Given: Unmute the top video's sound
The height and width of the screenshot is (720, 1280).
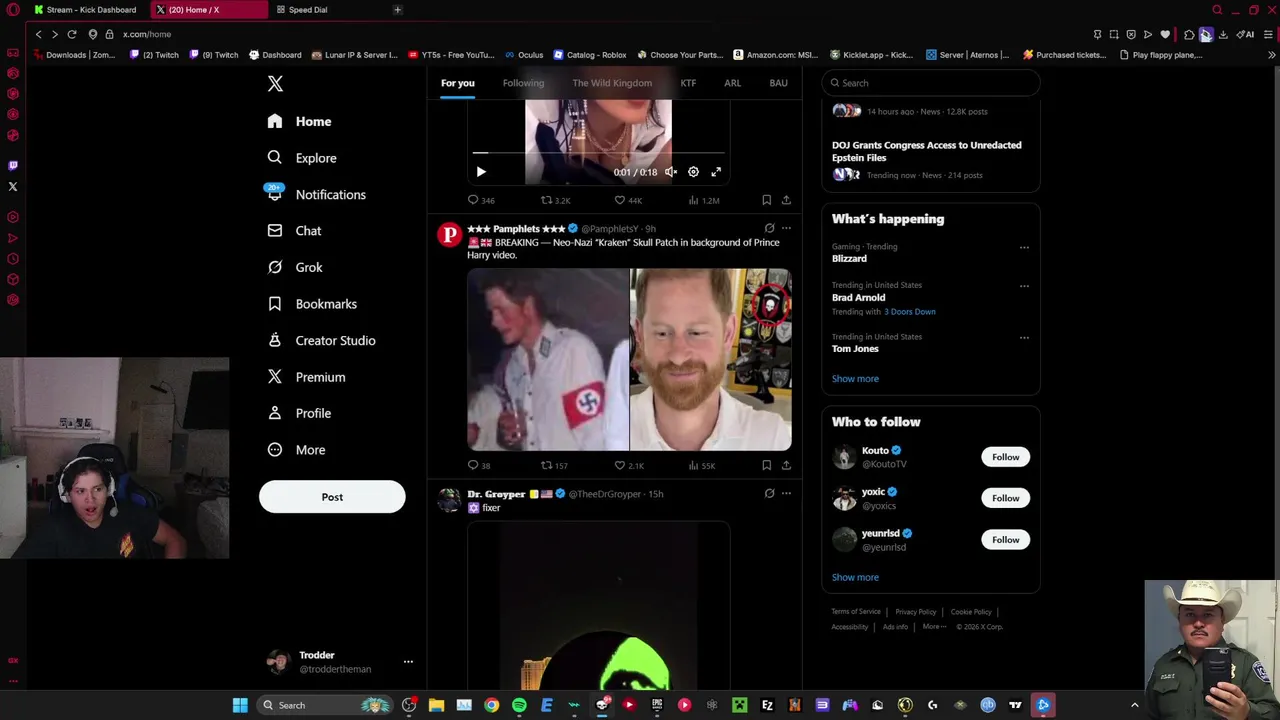Looking at the screenshot, I should [x=671, y=172].
